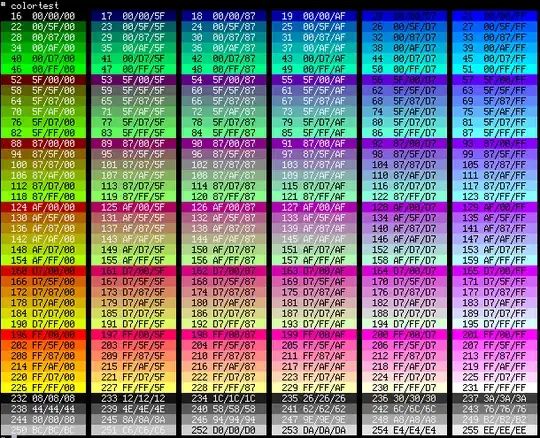Click color cell 52 5F/00/00
This screenshot has width=540, height=438.
(x=43, y=80)
